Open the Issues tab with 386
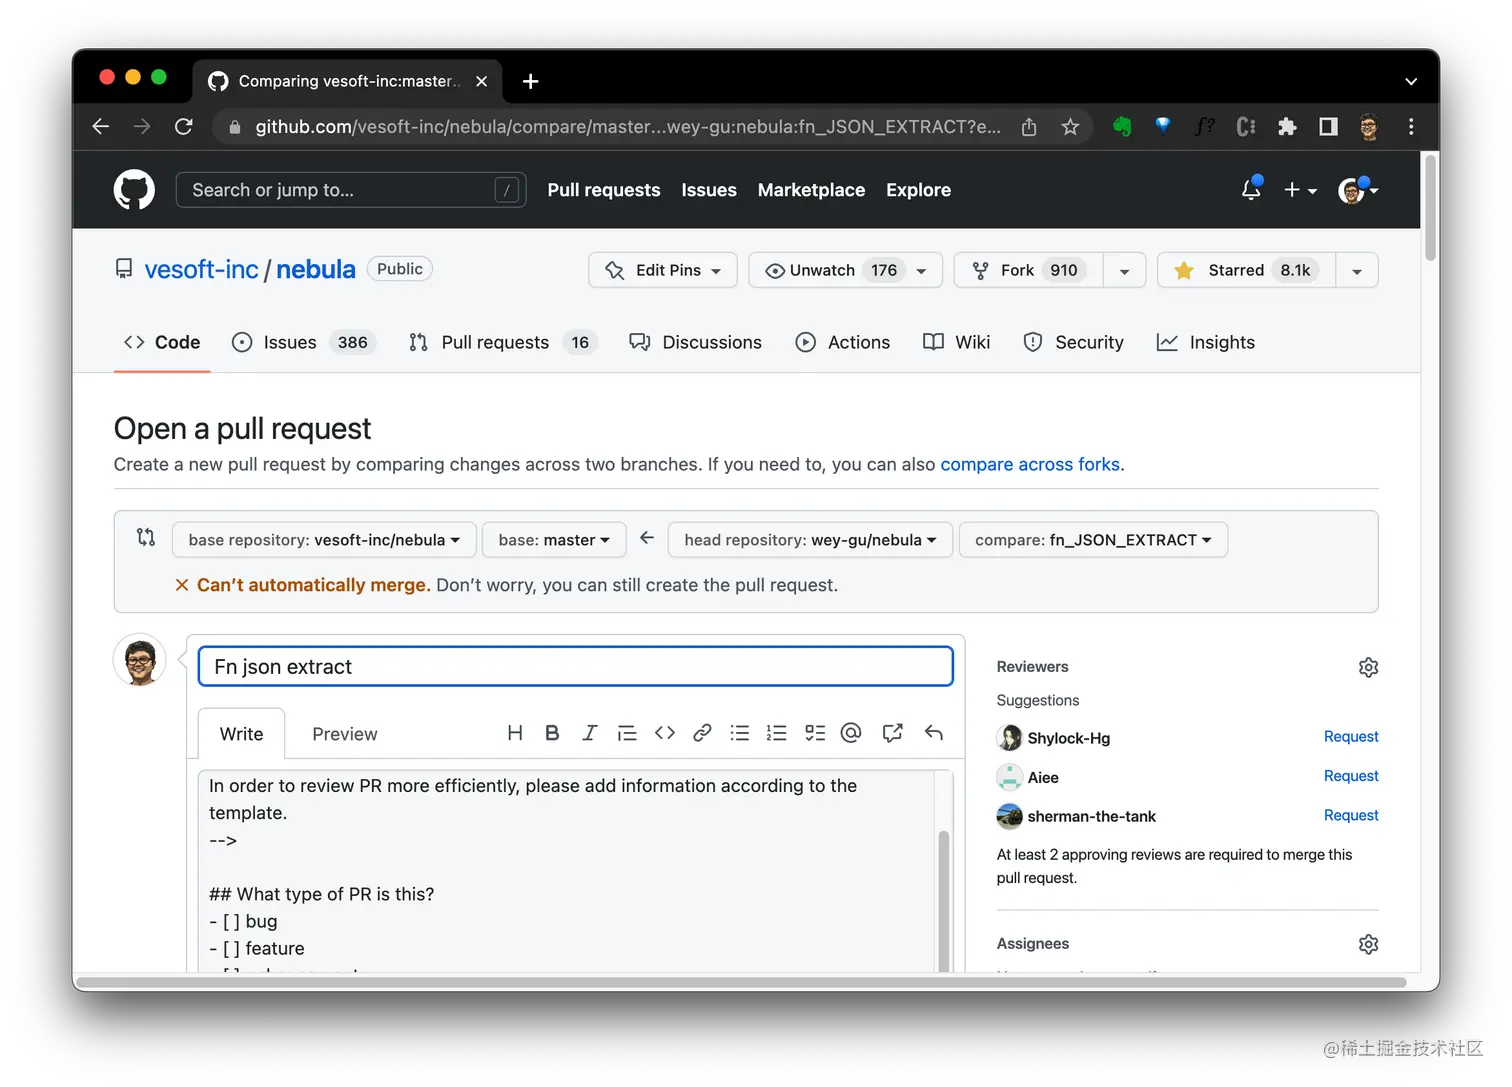This screenshot has width=1512, height=1087. [x=303, y=342]
